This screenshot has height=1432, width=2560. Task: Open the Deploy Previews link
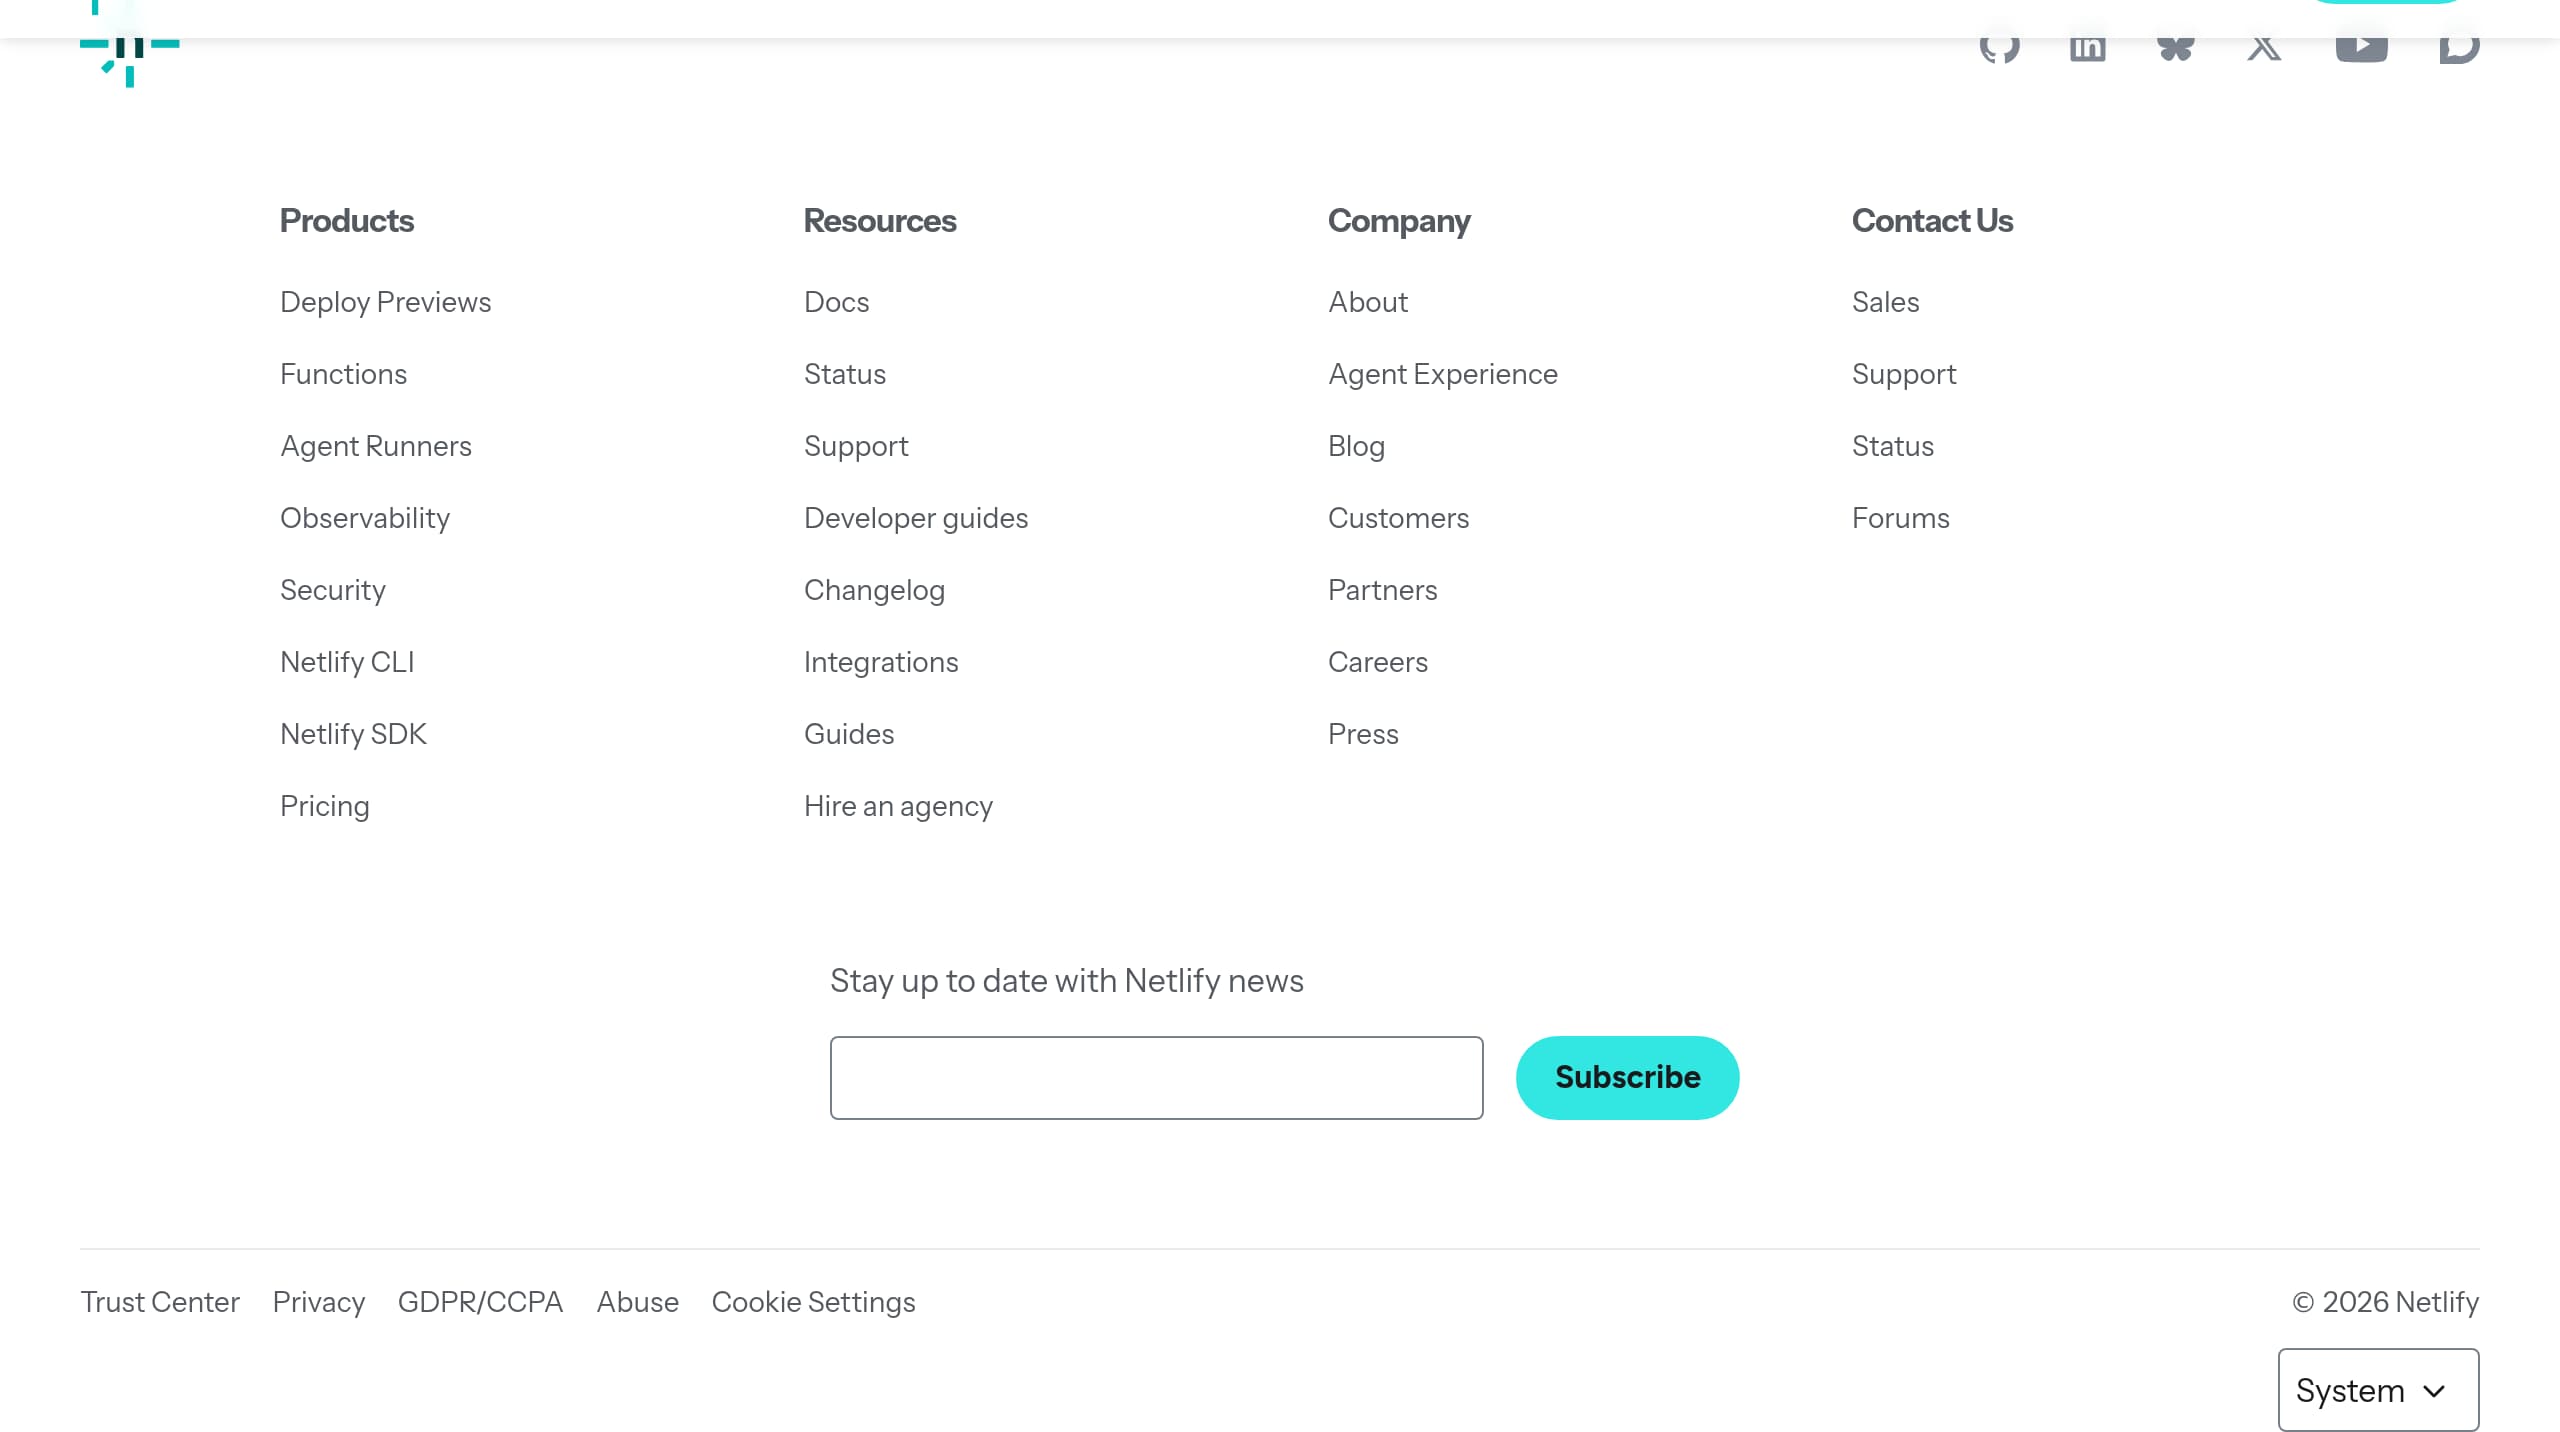(x=385, y=301)
